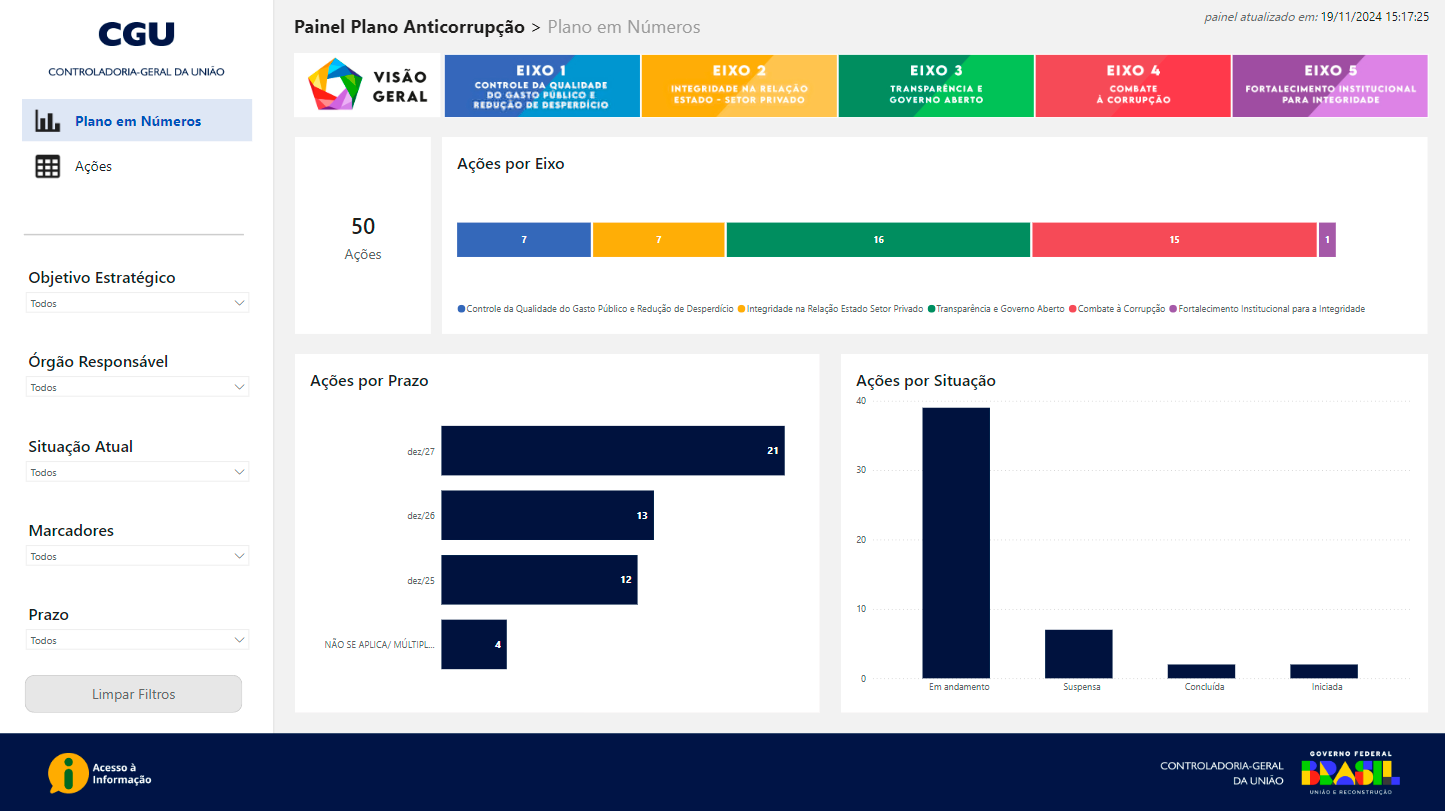
Task: Click the Em andamento bar in Ações por Situação
Action: tap(955, 542)
